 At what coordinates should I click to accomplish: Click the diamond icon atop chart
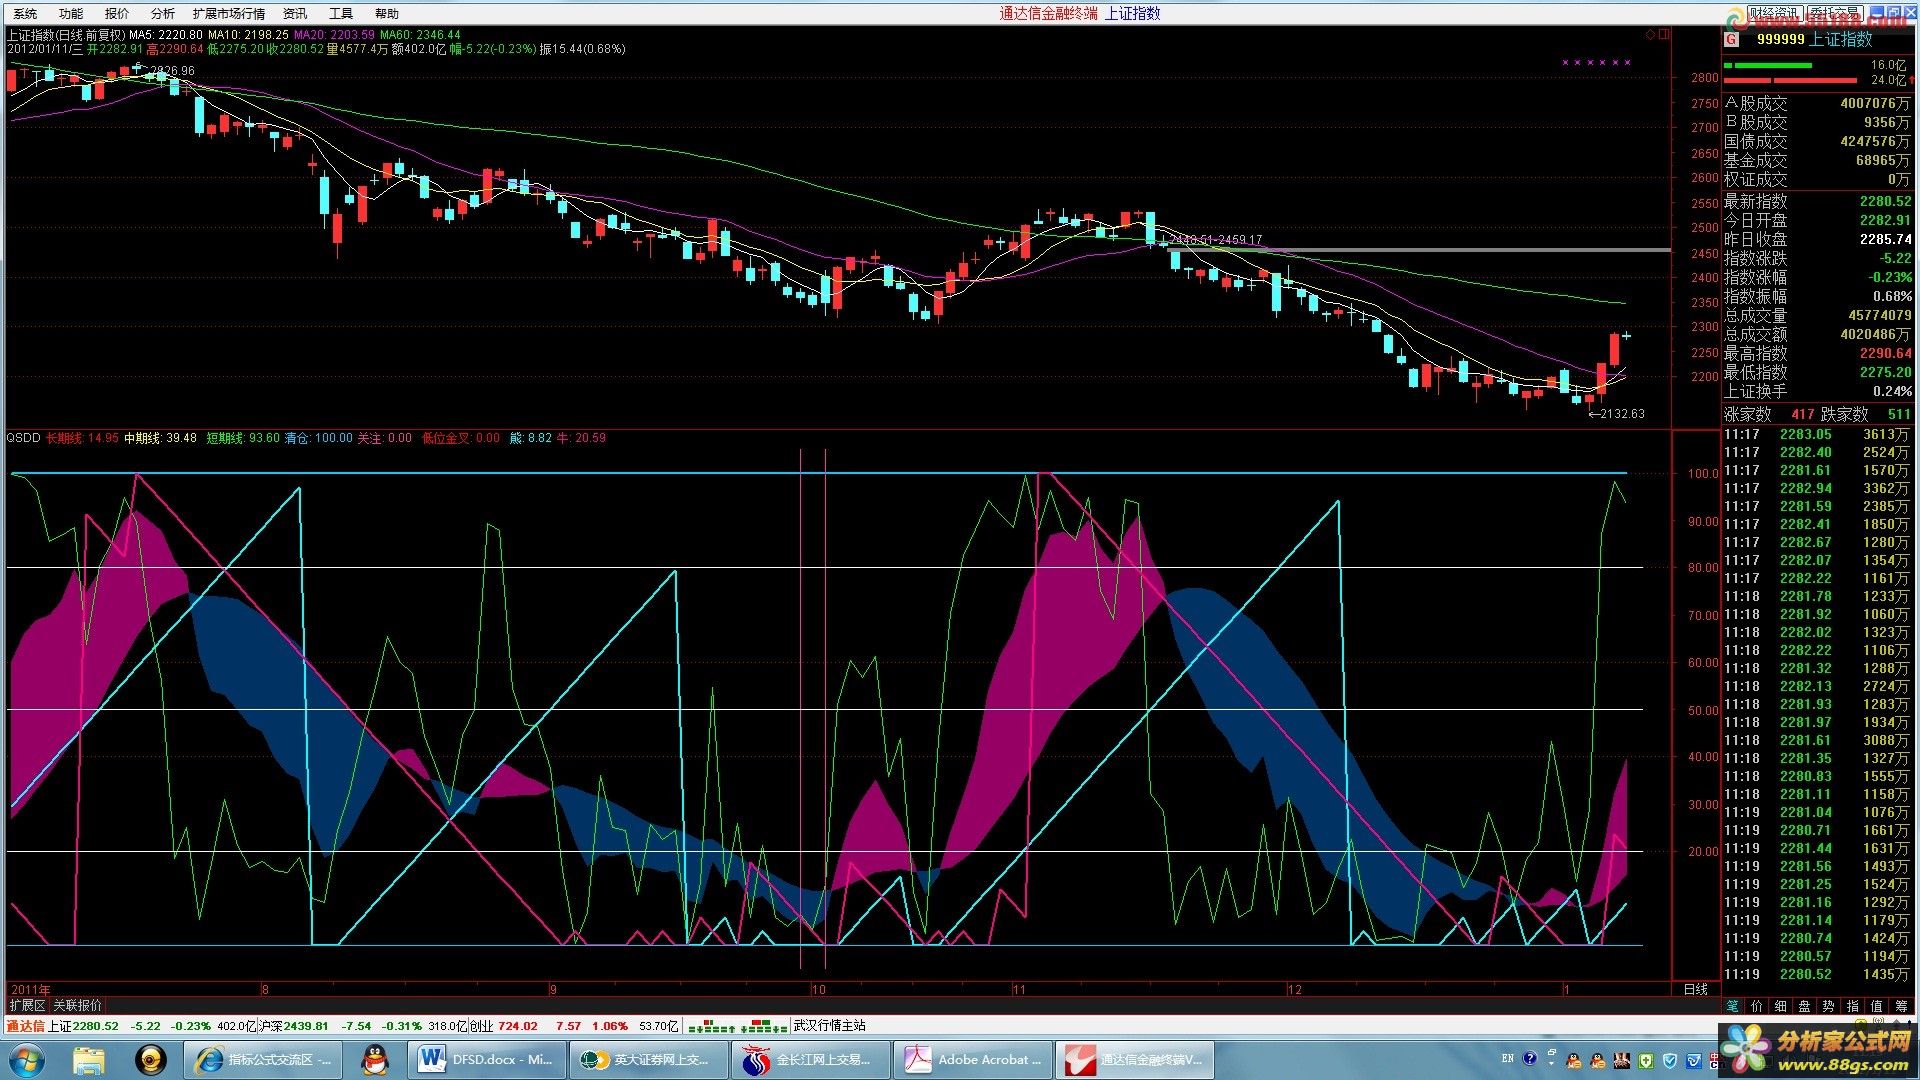click(1650, 34)
